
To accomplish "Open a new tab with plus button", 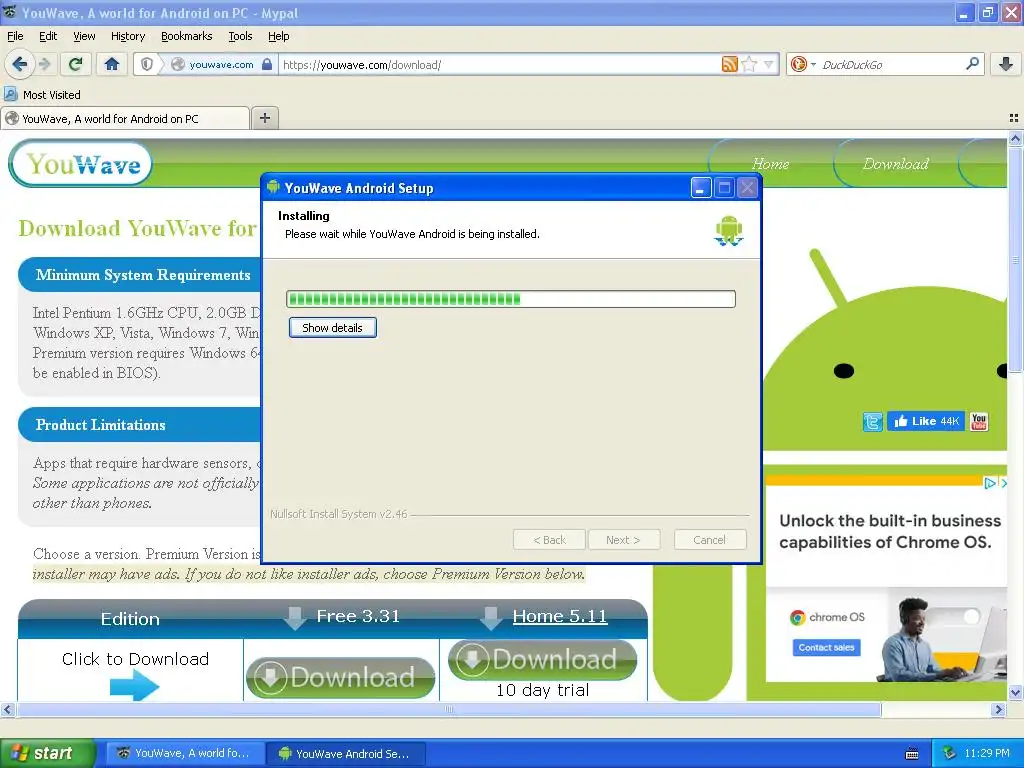I will coord(264,118).
